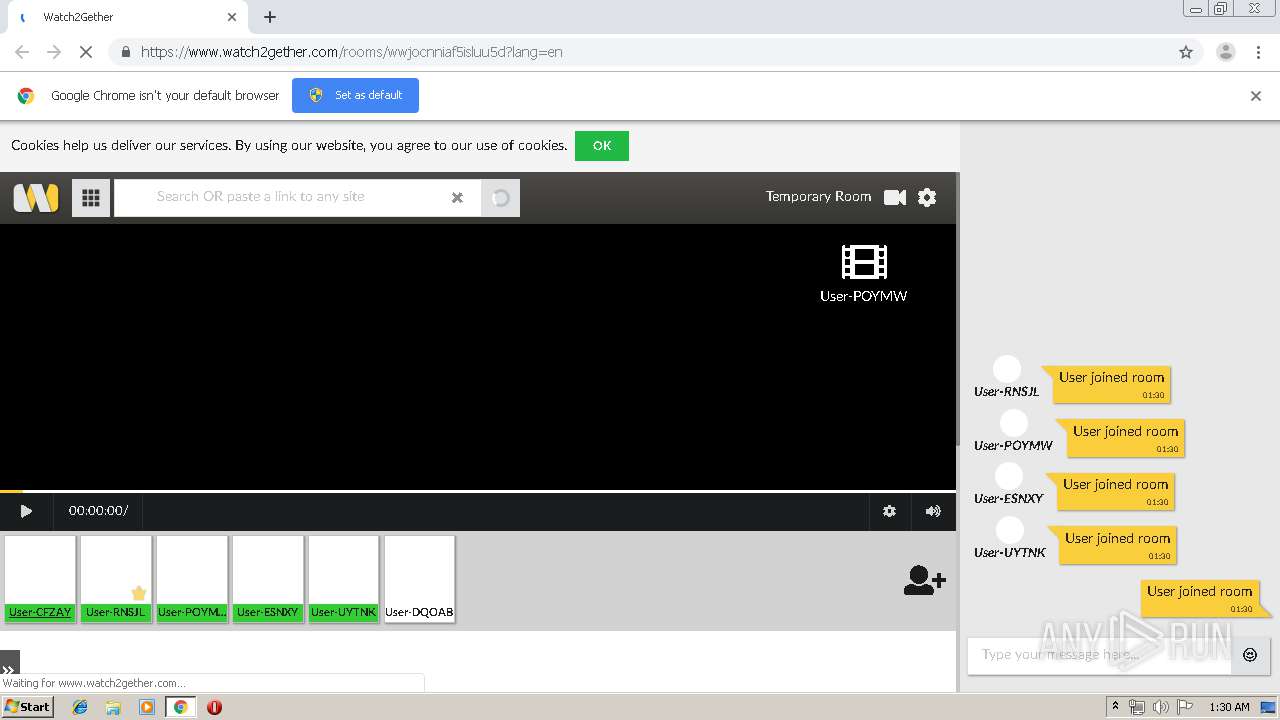Select User-ESNXY tile
Viewport: 1280px width, 720px height.
point(268,579)
